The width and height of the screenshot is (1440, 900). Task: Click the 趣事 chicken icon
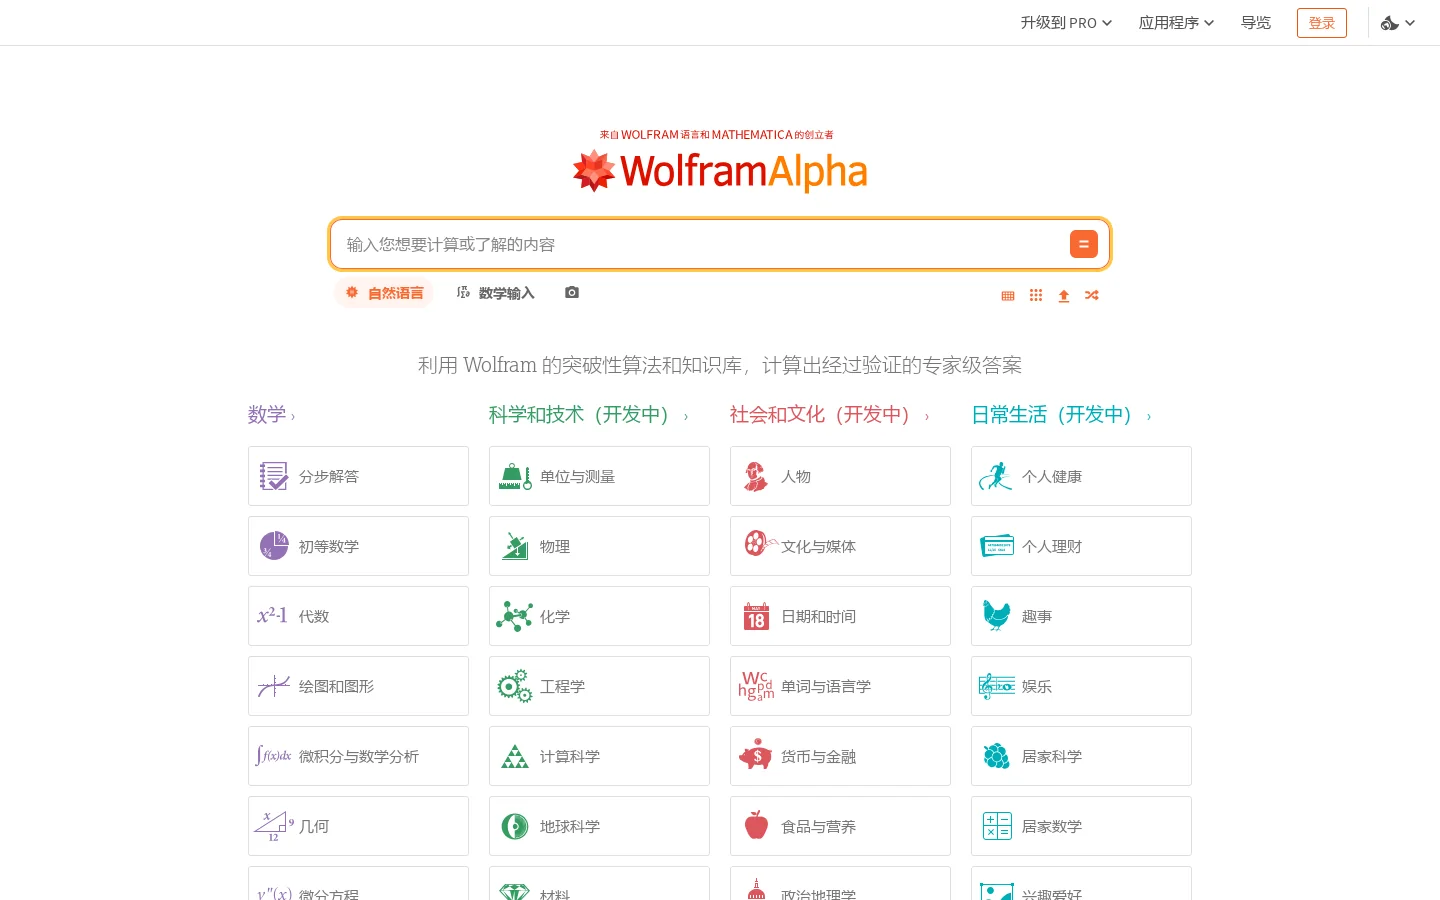tap(997, 615)
